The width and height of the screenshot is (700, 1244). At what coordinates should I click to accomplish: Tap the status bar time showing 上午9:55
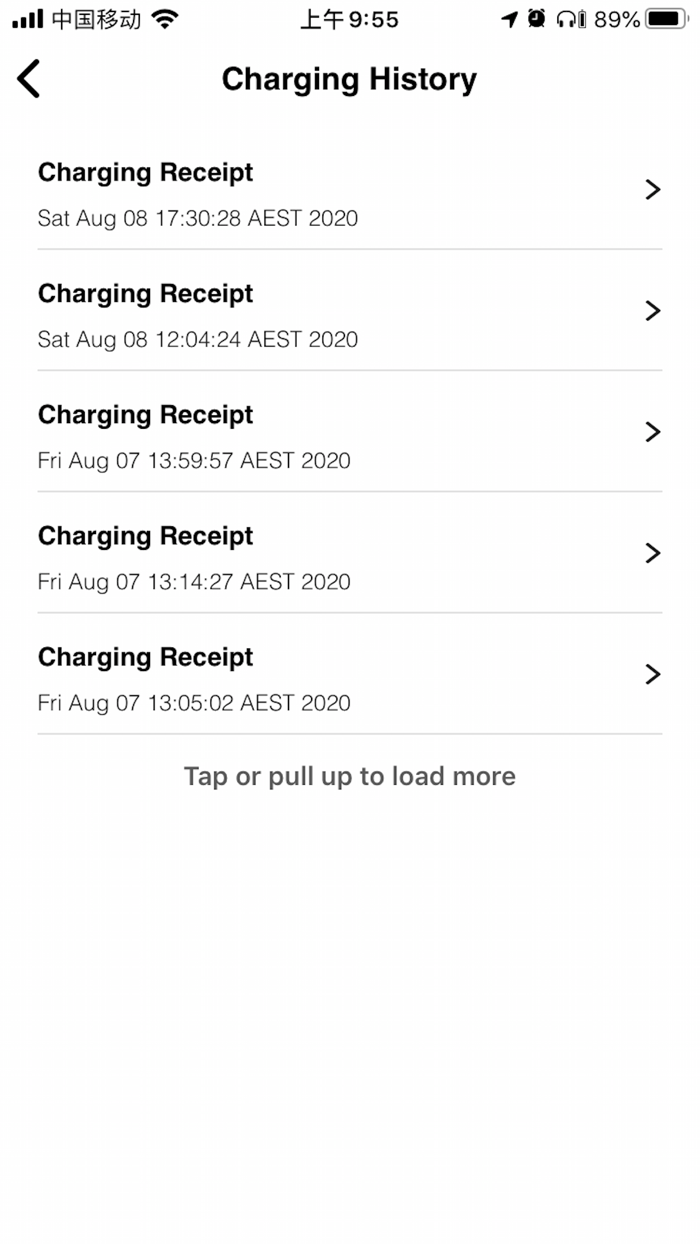pos(348,17)
